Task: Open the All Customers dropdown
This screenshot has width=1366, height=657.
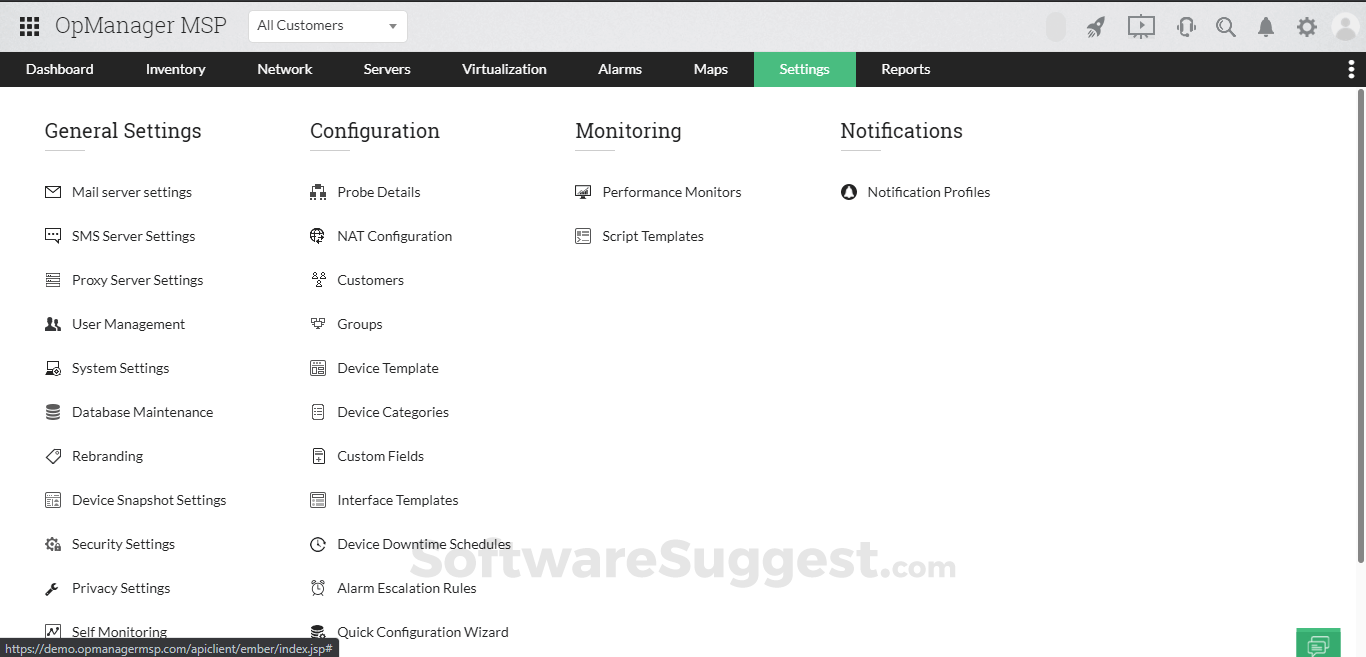Action: pyautogui.click(x=327, y=25)
